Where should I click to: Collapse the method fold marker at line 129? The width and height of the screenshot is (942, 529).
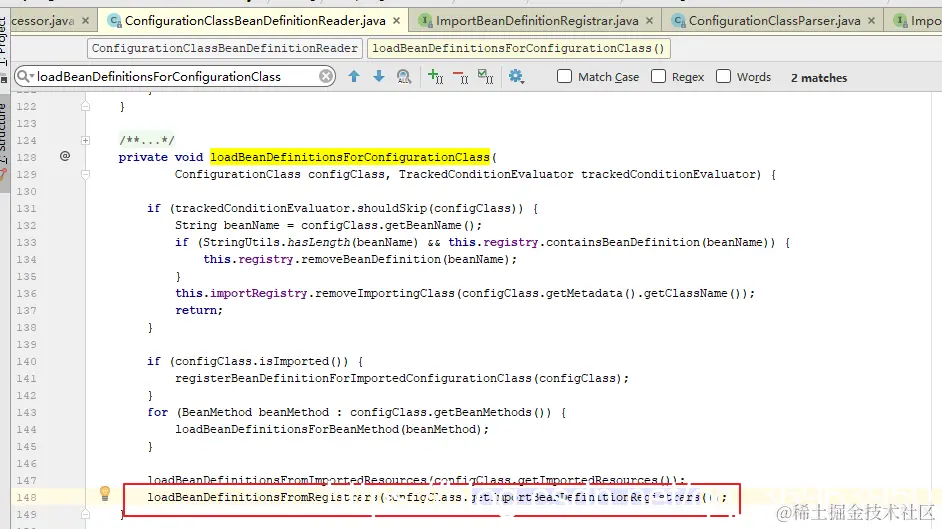point(85,175)
